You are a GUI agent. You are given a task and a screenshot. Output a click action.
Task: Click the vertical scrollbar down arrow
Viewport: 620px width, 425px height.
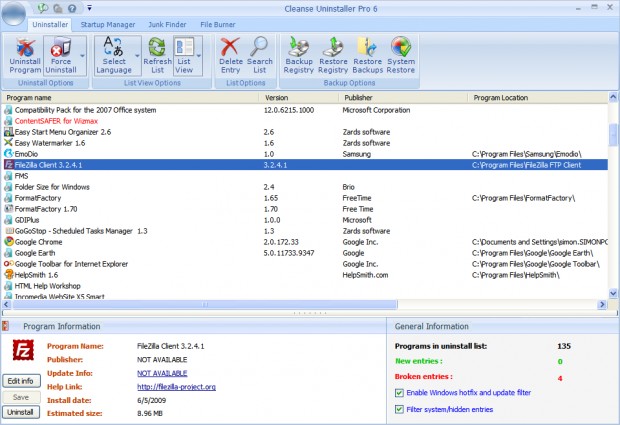[x=613, y=293]
